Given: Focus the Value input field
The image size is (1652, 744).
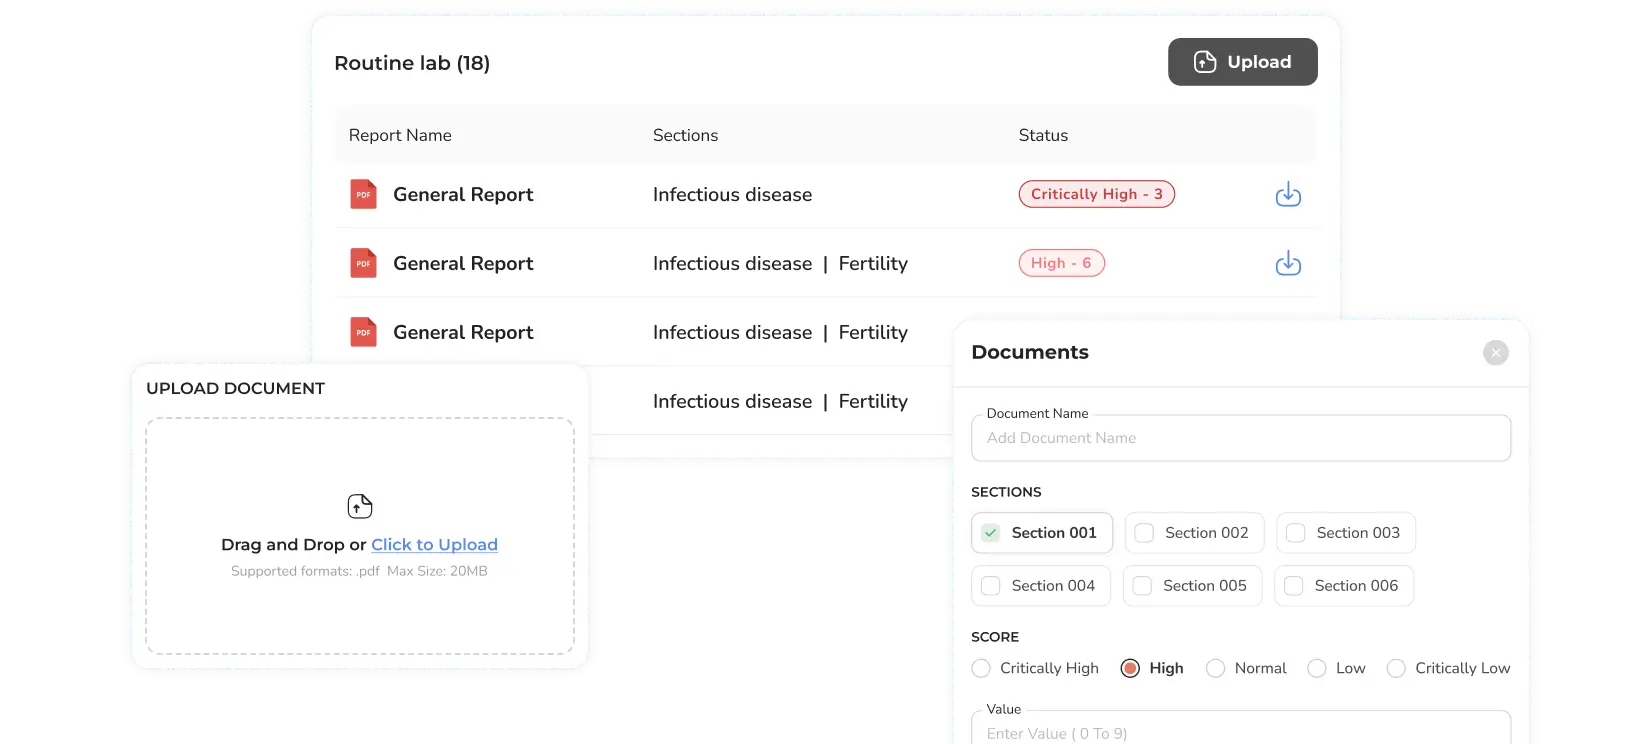Looking at the screenshot, I should pyautogui.click(x=1240, y=732).
